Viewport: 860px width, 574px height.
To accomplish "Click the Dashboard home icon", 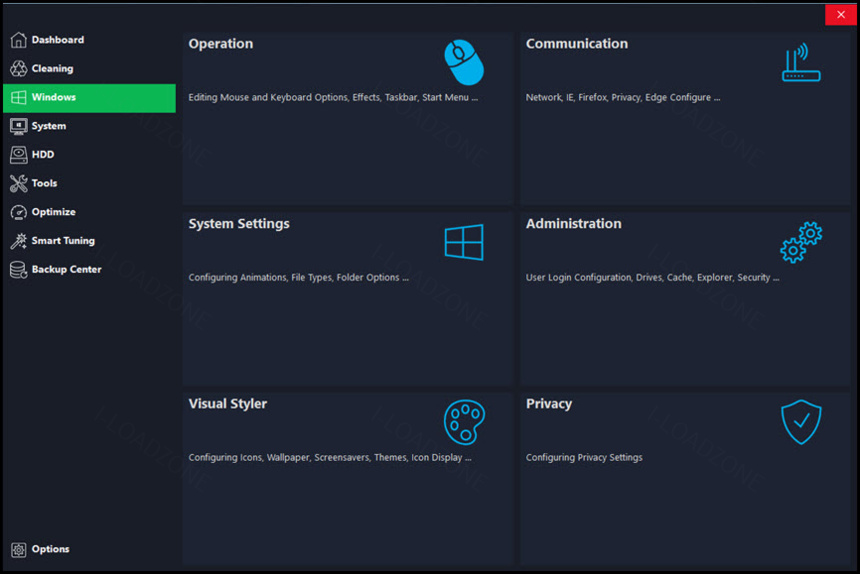I will point(19,39).
